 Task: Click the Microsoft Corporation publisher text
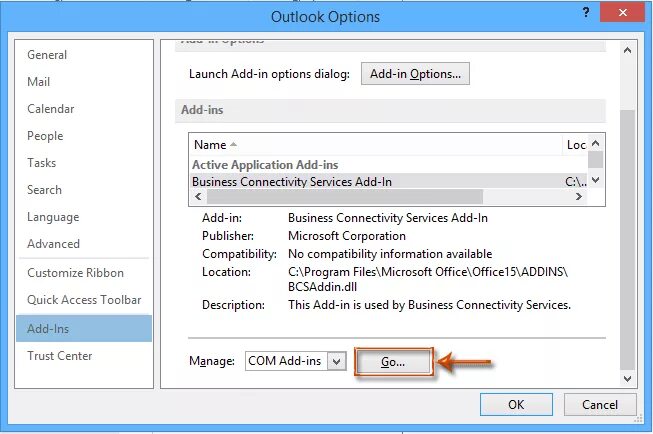pos(347,236)
